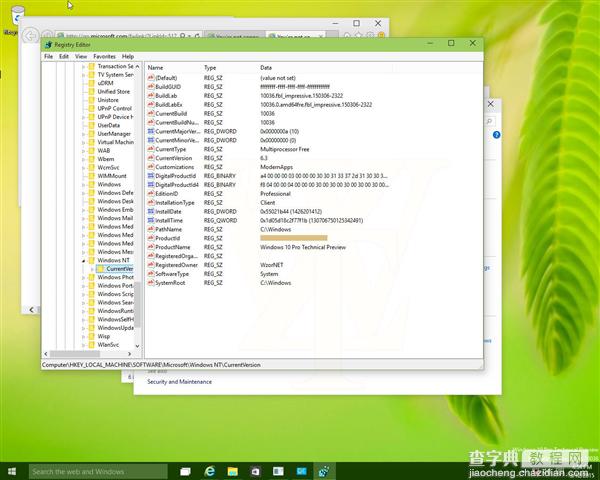Select the InstallDate DWORD icon
The height and width of the screenshot is (480, 600).
click(151, 211)
